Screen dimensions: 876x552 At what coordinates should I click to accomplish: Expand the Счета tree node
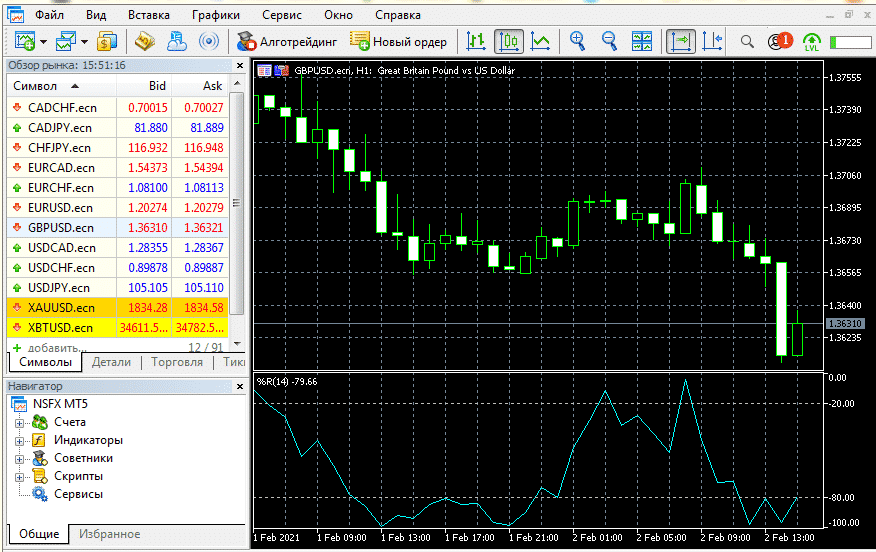(x=19, y=423)
